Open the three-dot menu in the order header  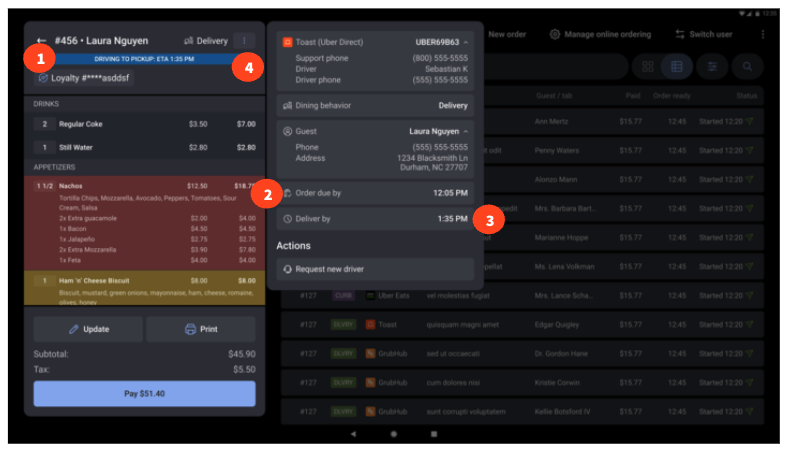(246, 41)
